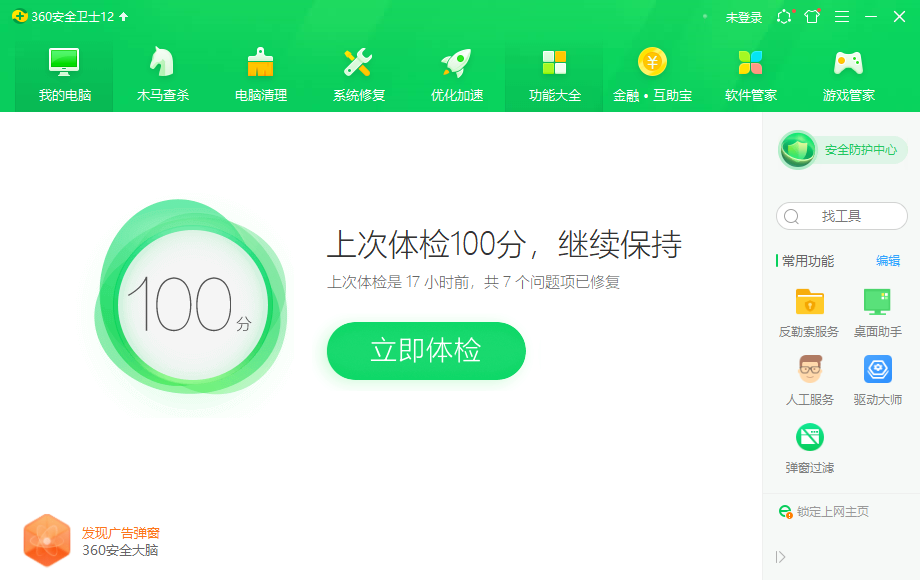Click 立即体检 checkup button

426,350
